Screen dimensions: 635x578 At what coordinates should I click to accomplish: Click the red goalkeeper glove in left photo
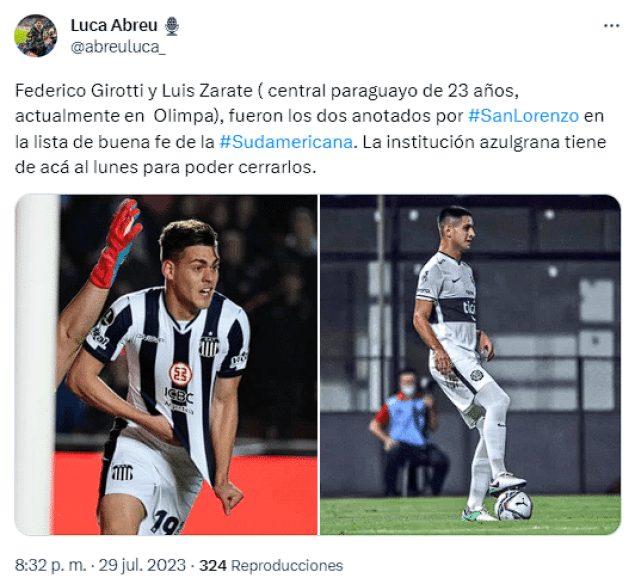pos(115,243)
